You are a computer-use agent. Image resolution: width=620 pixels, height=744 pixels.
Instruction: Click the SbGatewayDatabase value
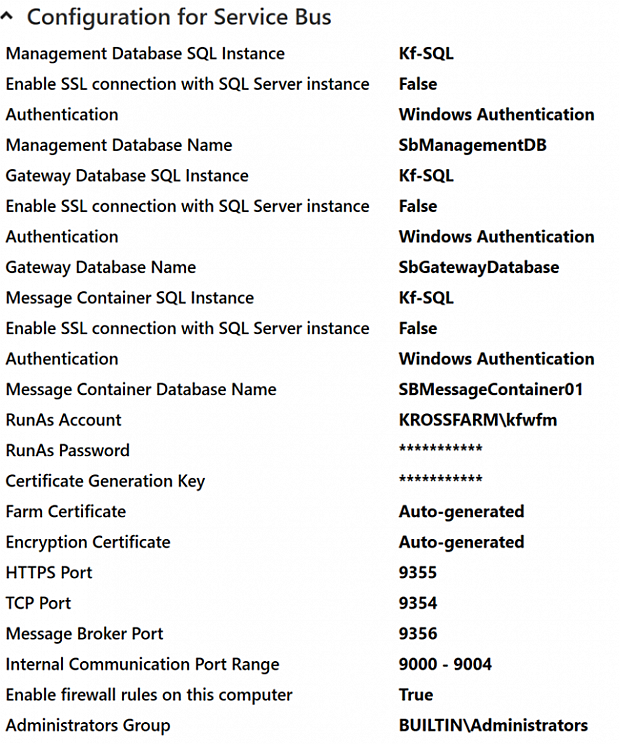(x=478, y=267)
